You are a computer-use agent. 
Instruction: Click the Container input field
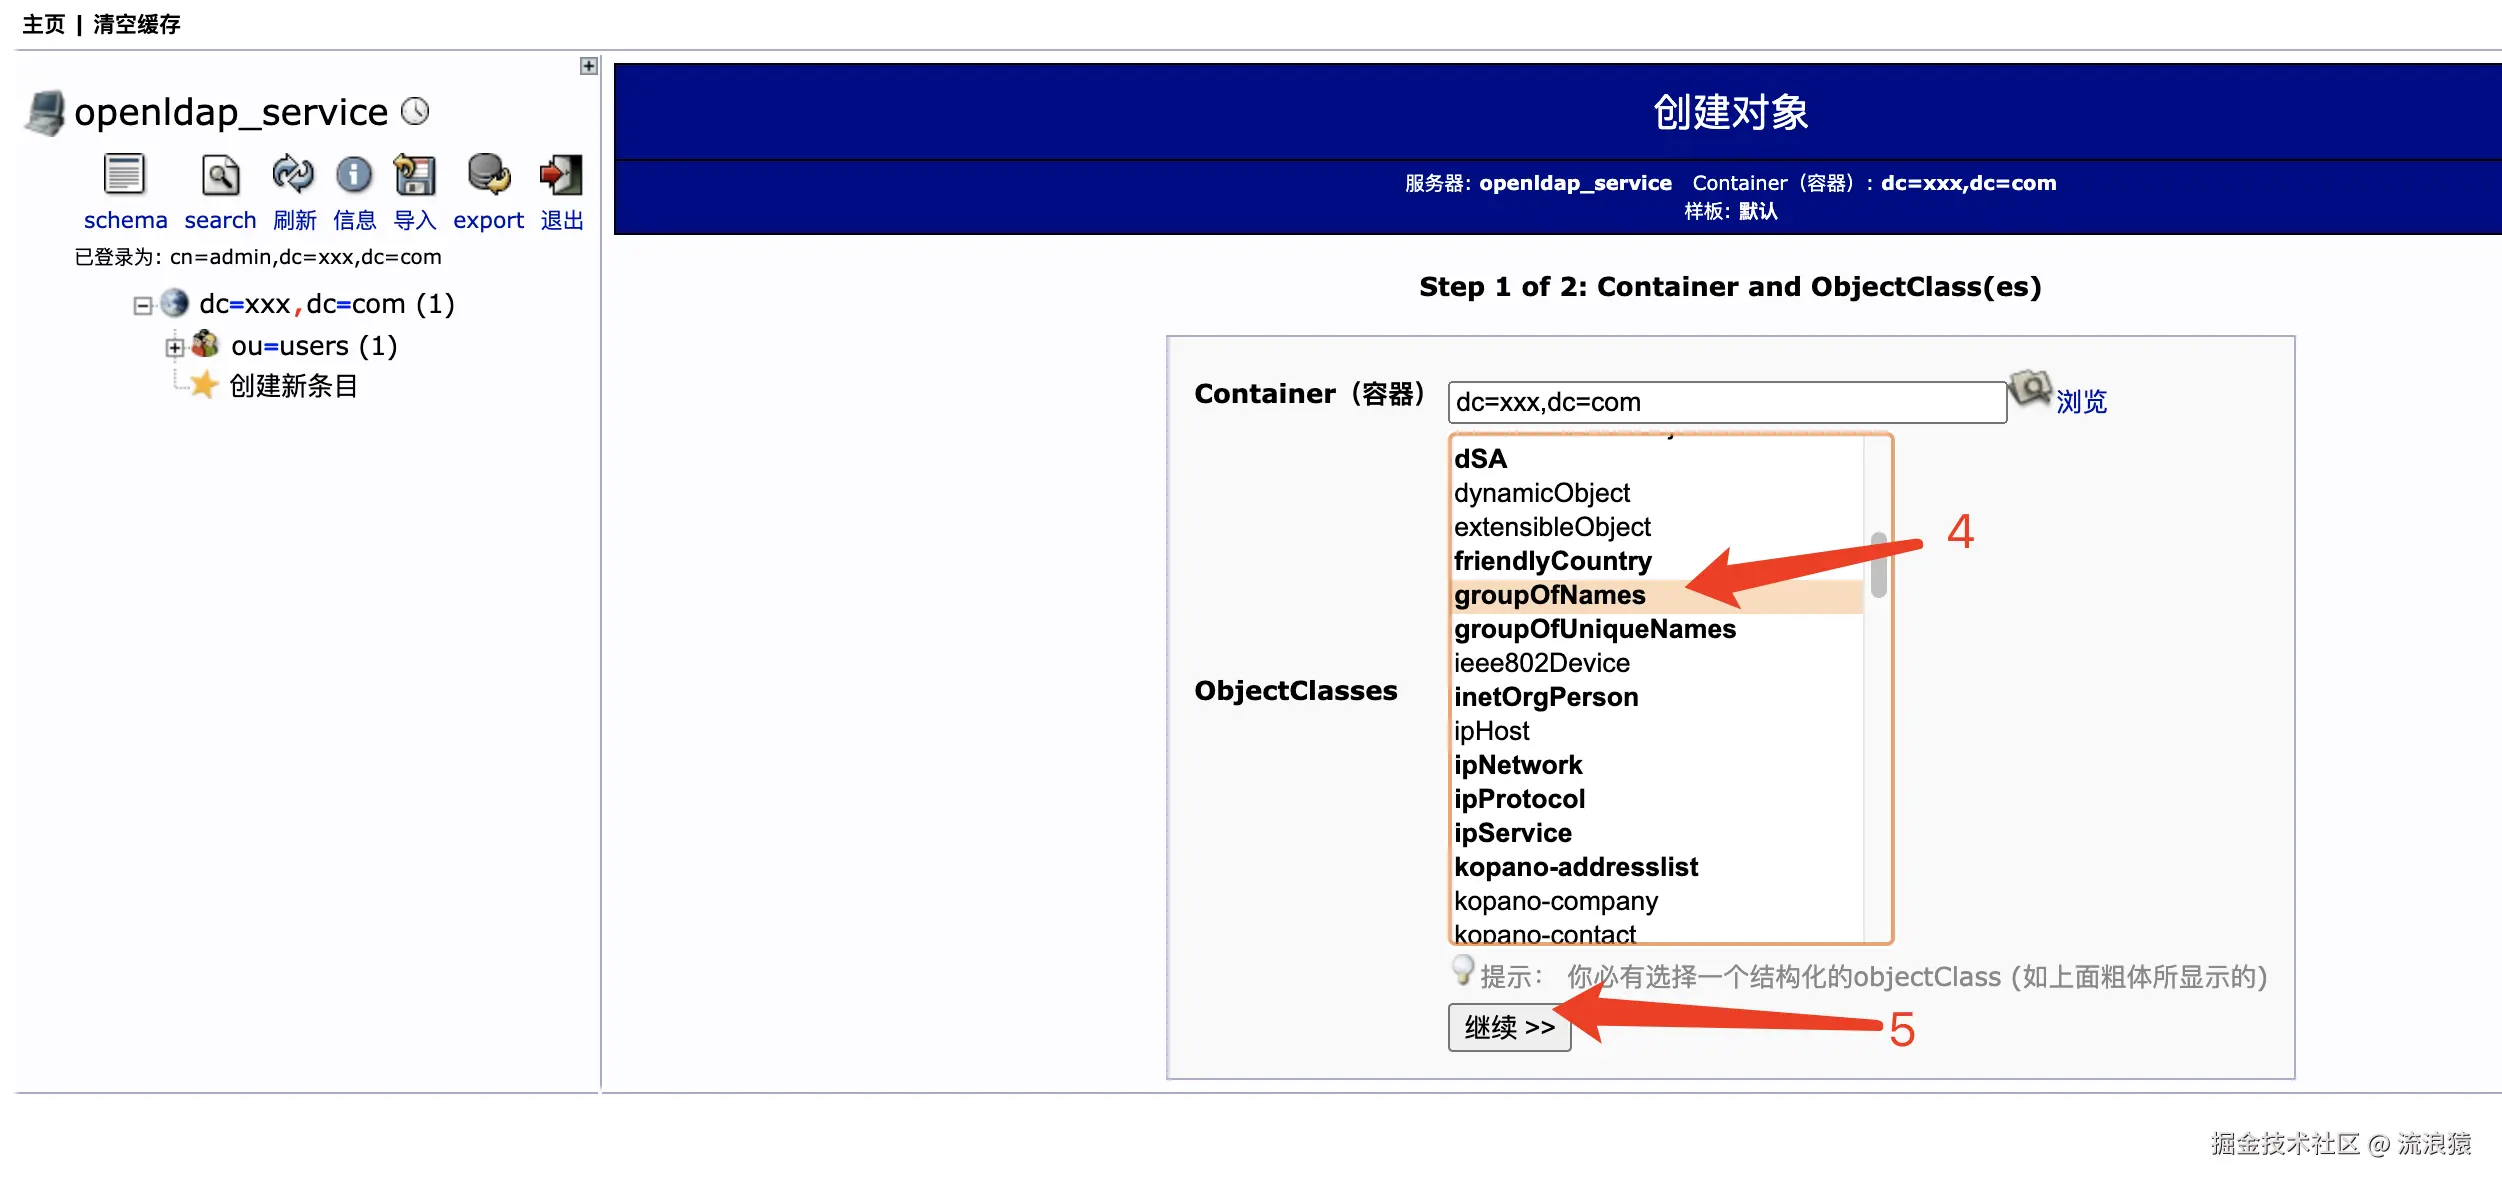[1726, 402]
